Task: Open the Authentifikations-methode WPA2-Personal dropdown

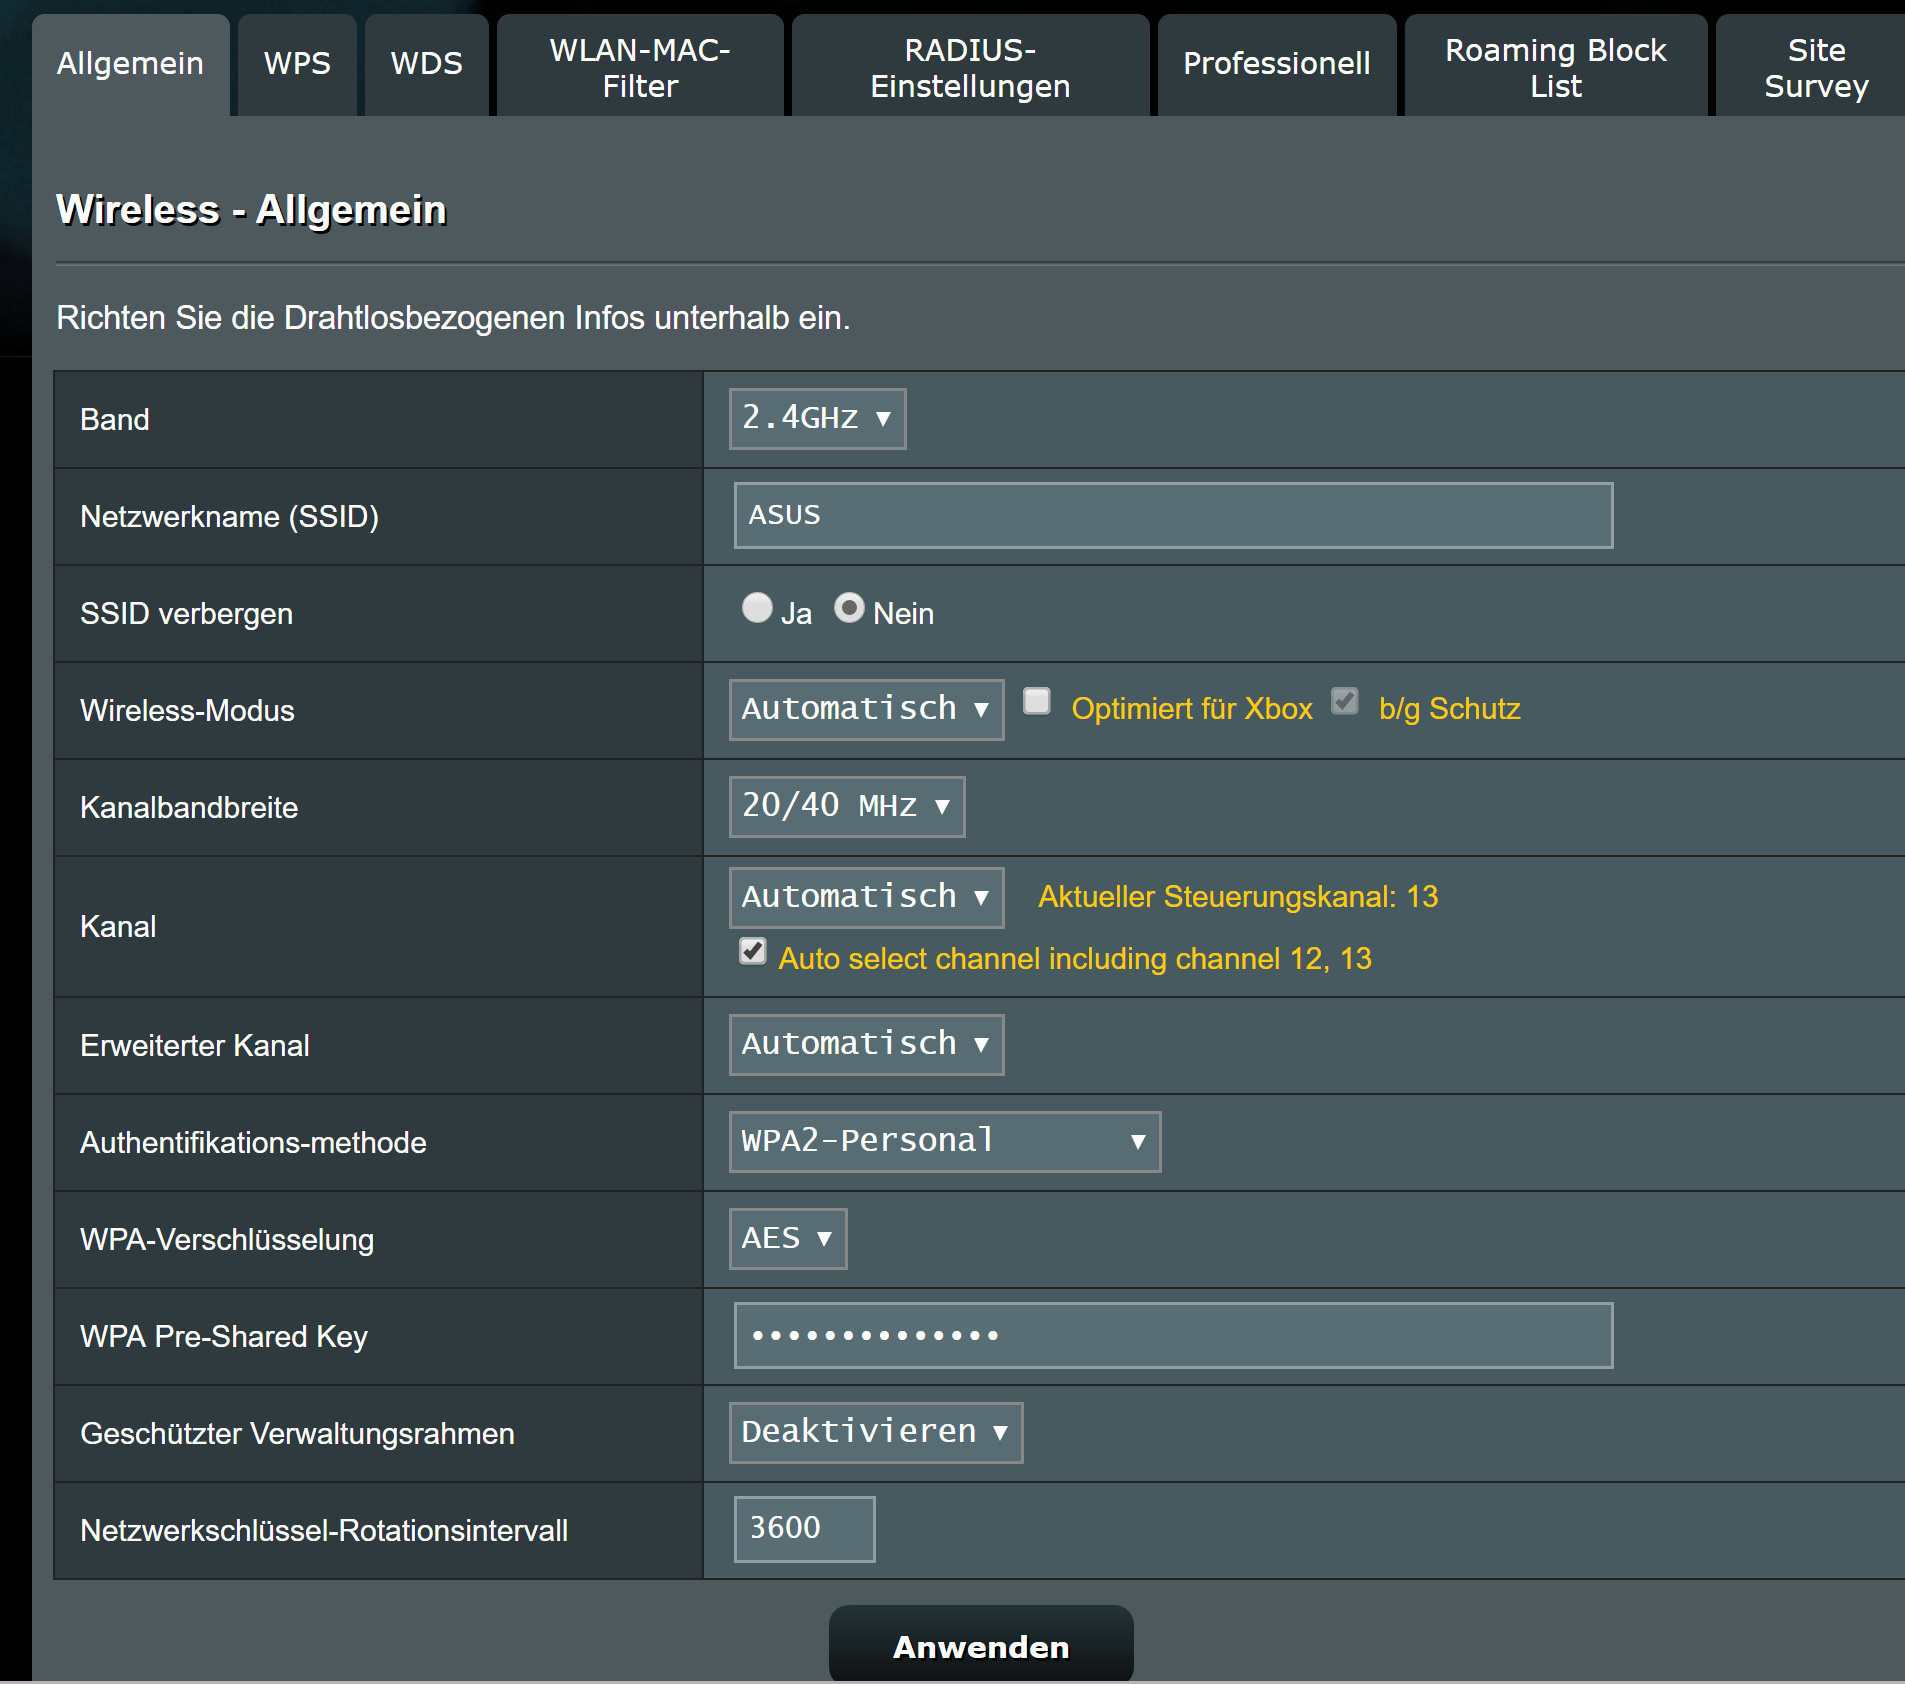Action: pos(945,1141)
